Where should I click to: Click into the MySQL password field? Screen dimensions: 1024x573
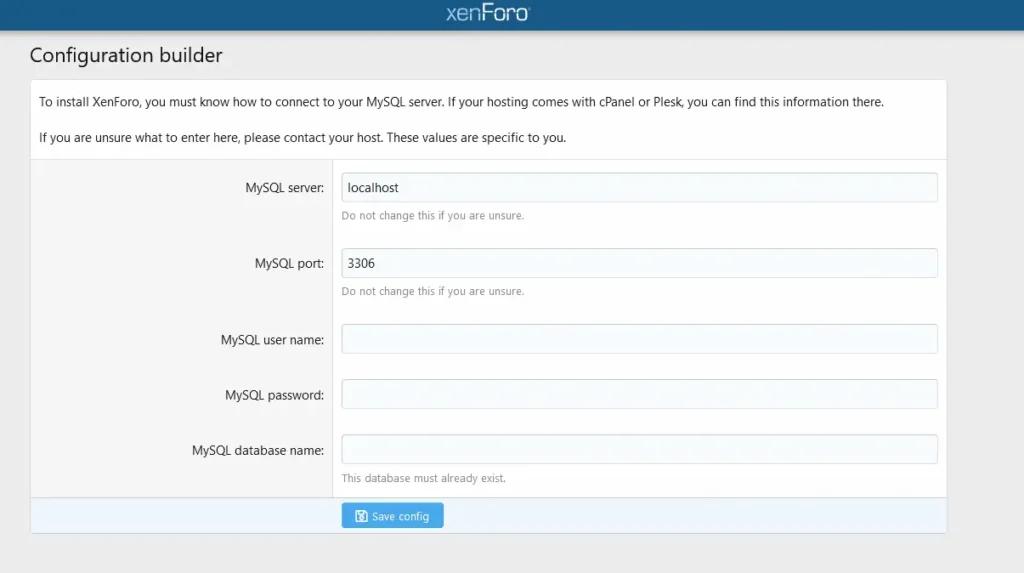click(x=639, y=394)
